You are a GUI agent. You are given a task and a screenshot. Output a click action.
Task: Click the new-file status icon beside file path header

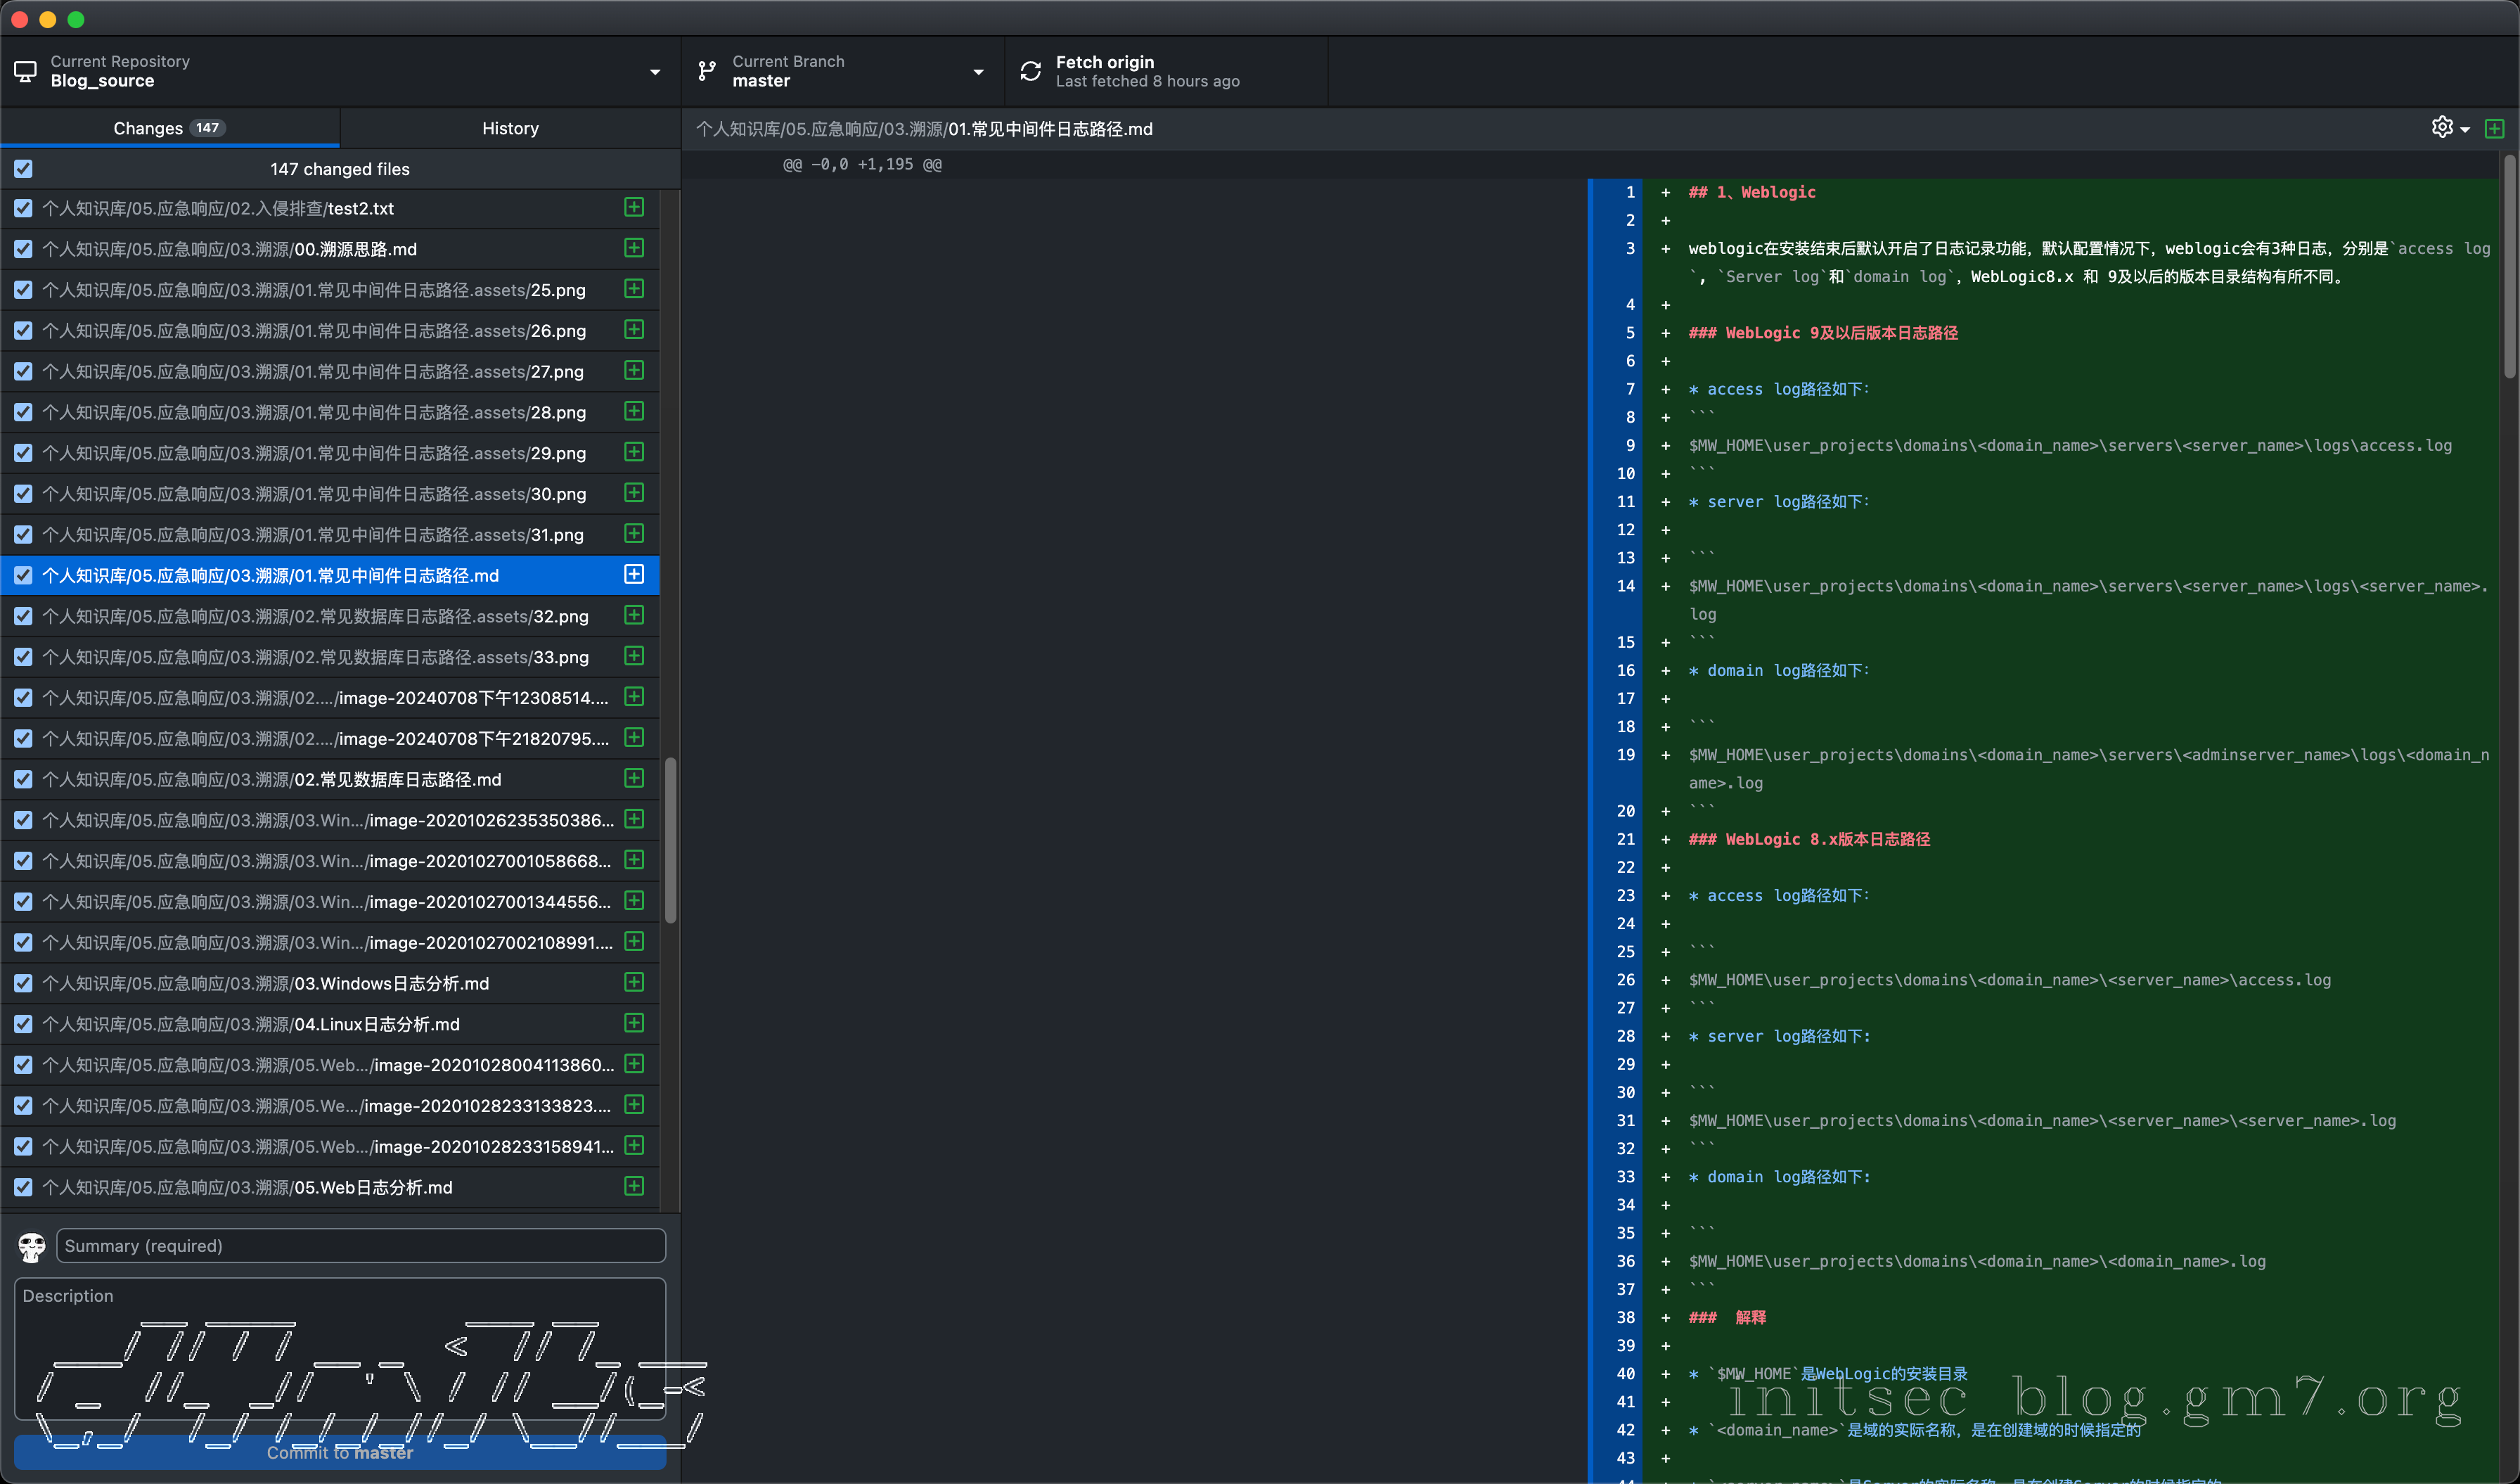pyautogui.click(x=2494, y=129)
